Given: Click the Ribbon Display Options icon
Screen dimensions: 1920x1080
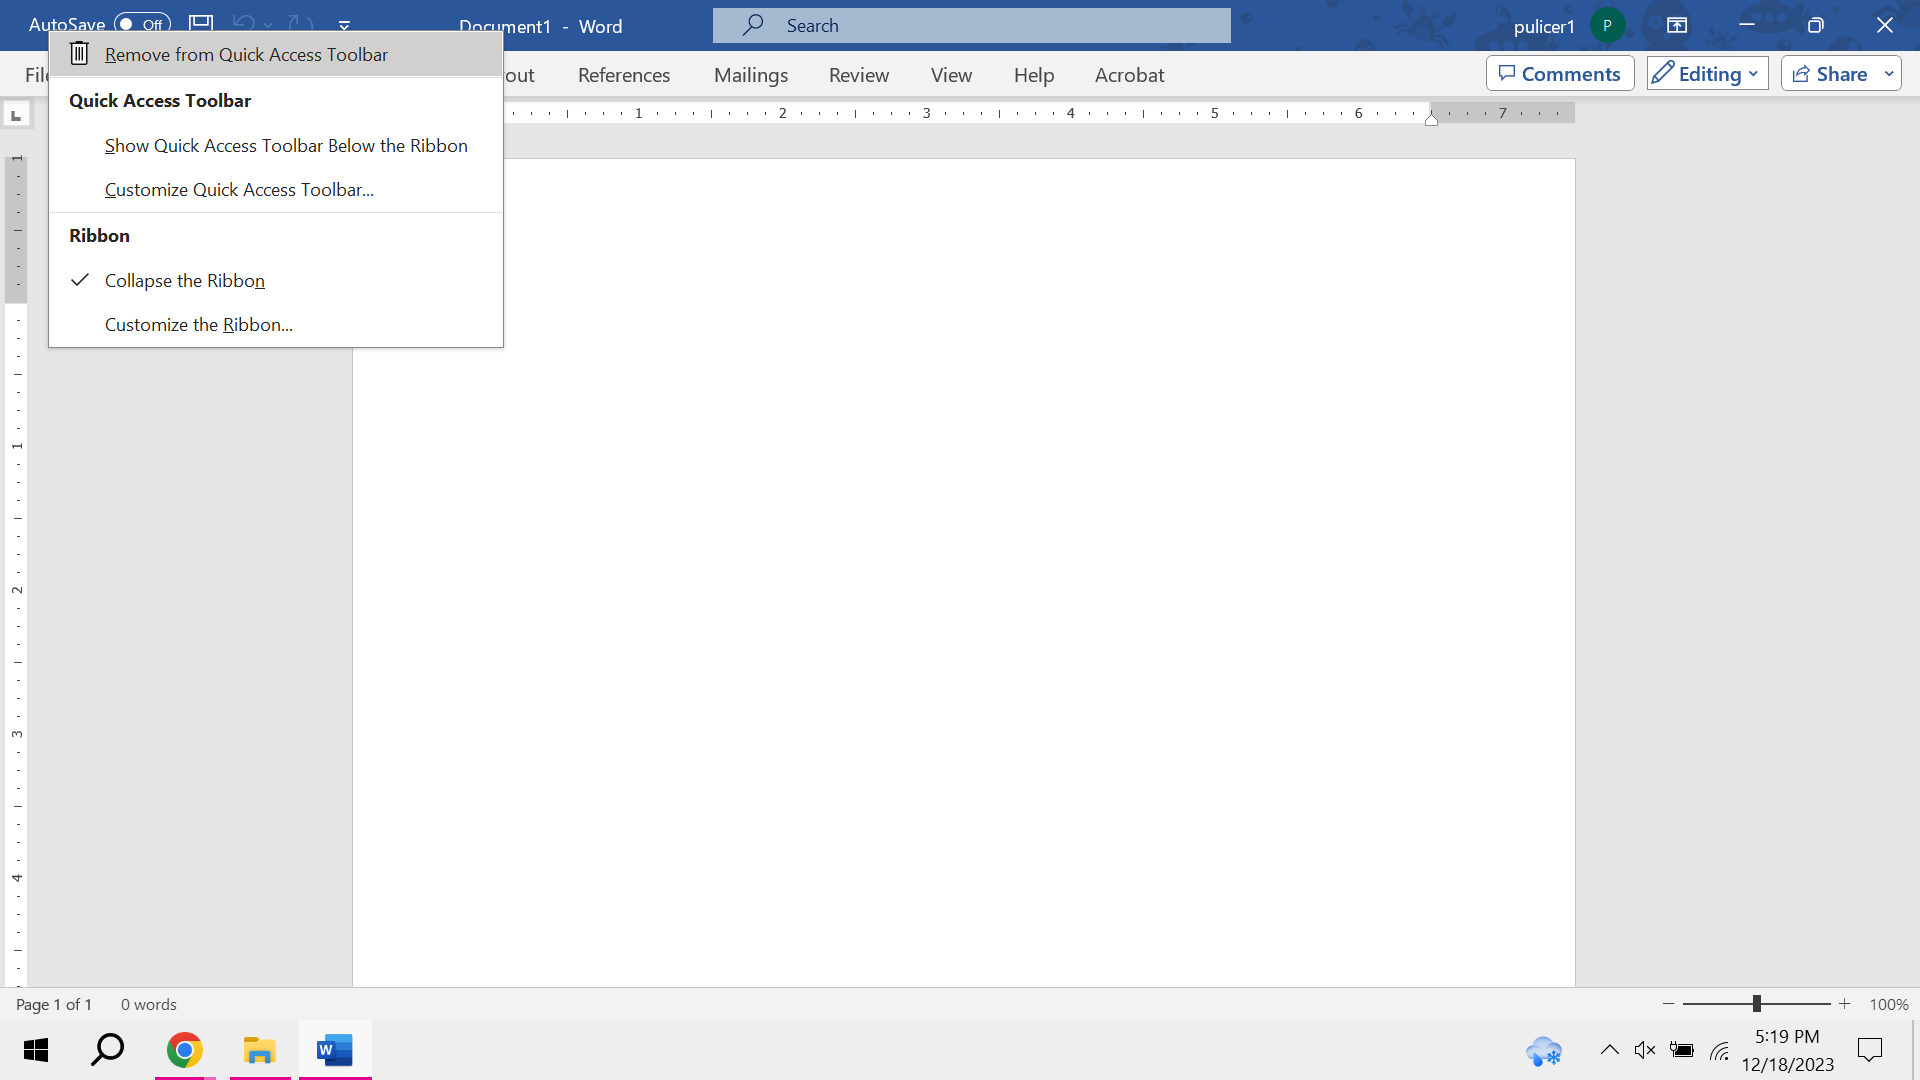Looking at the screenshot, I should pyautogui.click(x=1676, y=25).
